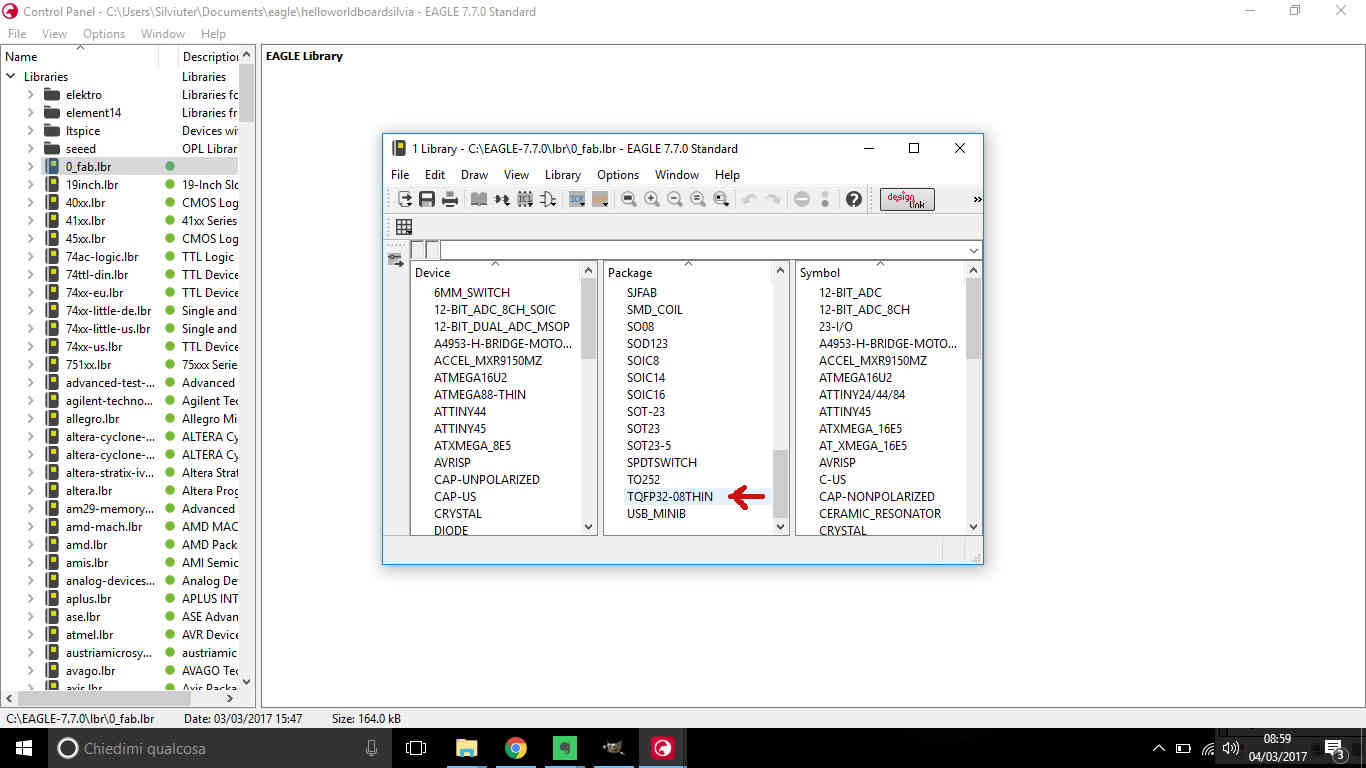1366x768 pixels.
Task: Open File Explorer from the taskbar
Action: (x=466, y=748)
